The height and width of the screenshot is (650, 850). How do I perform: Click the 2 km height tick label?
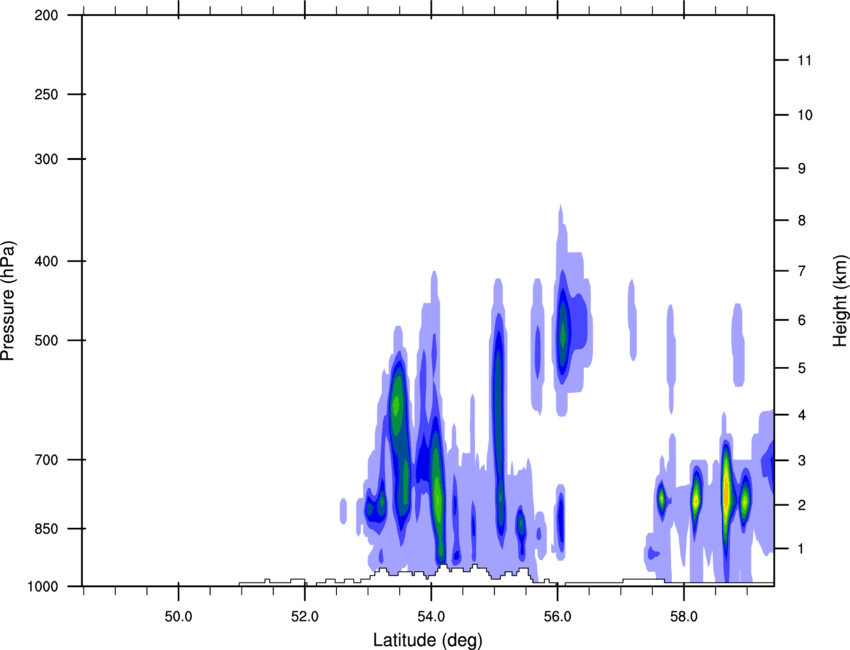point(801,505)
